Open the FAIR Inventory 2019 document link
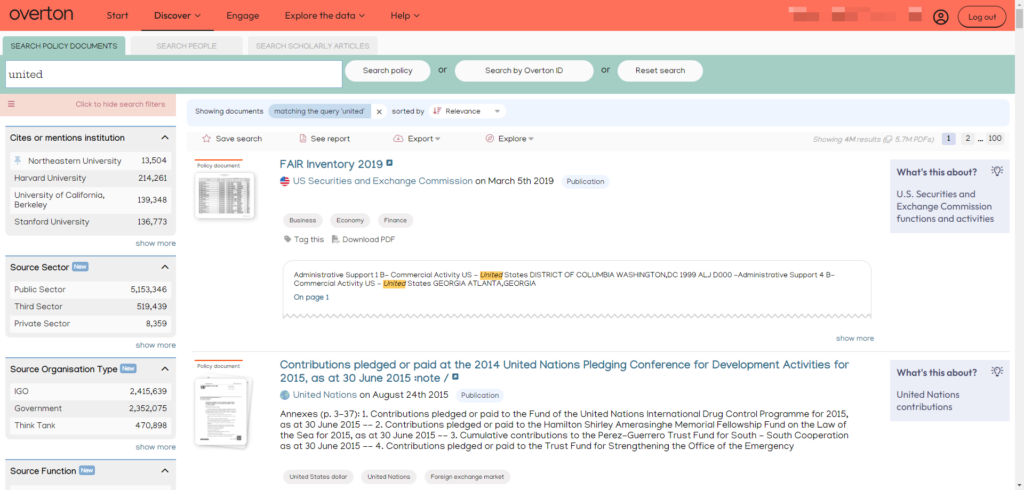Screen dimensions: 1024x490 (x=330, y=163)
